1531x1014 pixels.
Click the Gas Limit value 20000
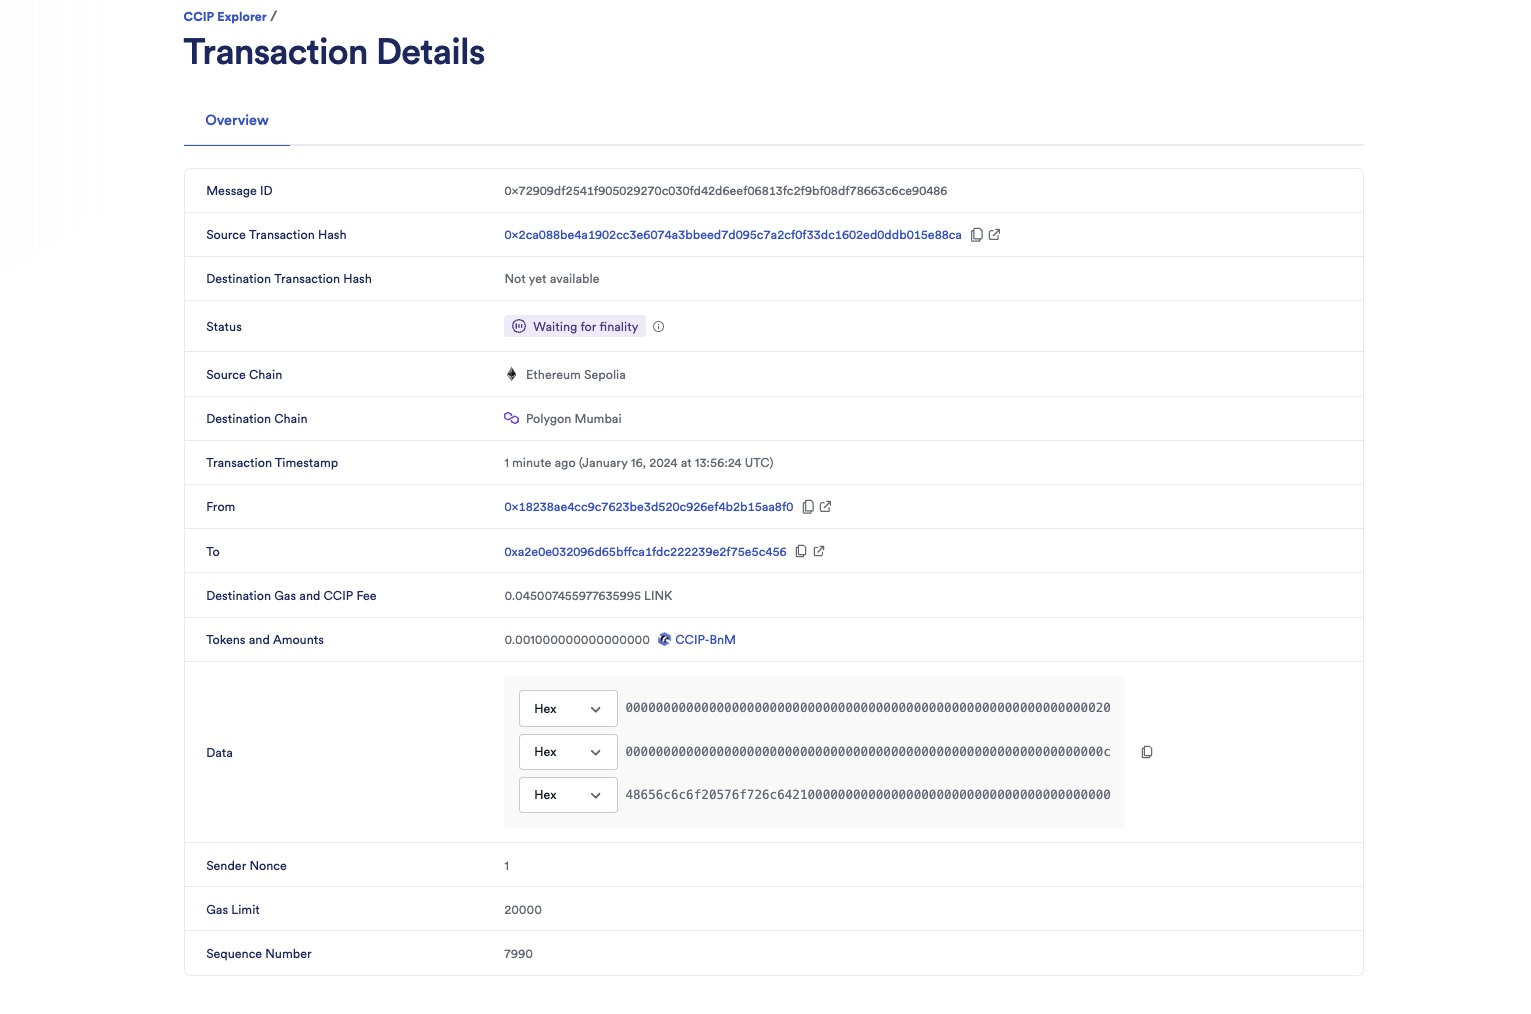coord(523,910)
